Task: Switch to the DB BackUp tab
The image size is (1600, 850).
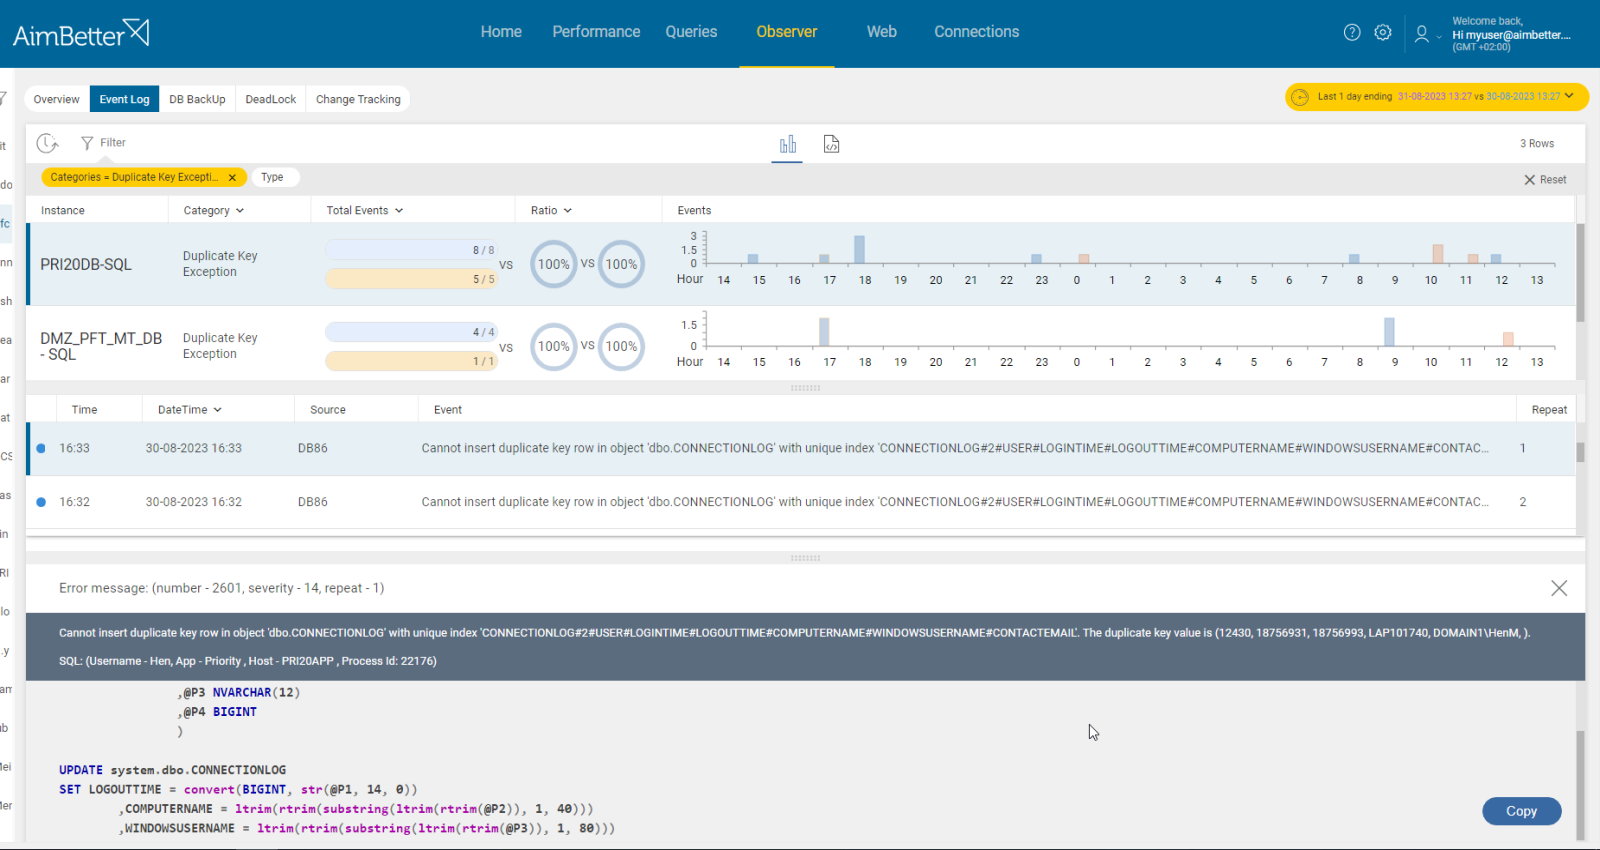Action: click(197, 99)
